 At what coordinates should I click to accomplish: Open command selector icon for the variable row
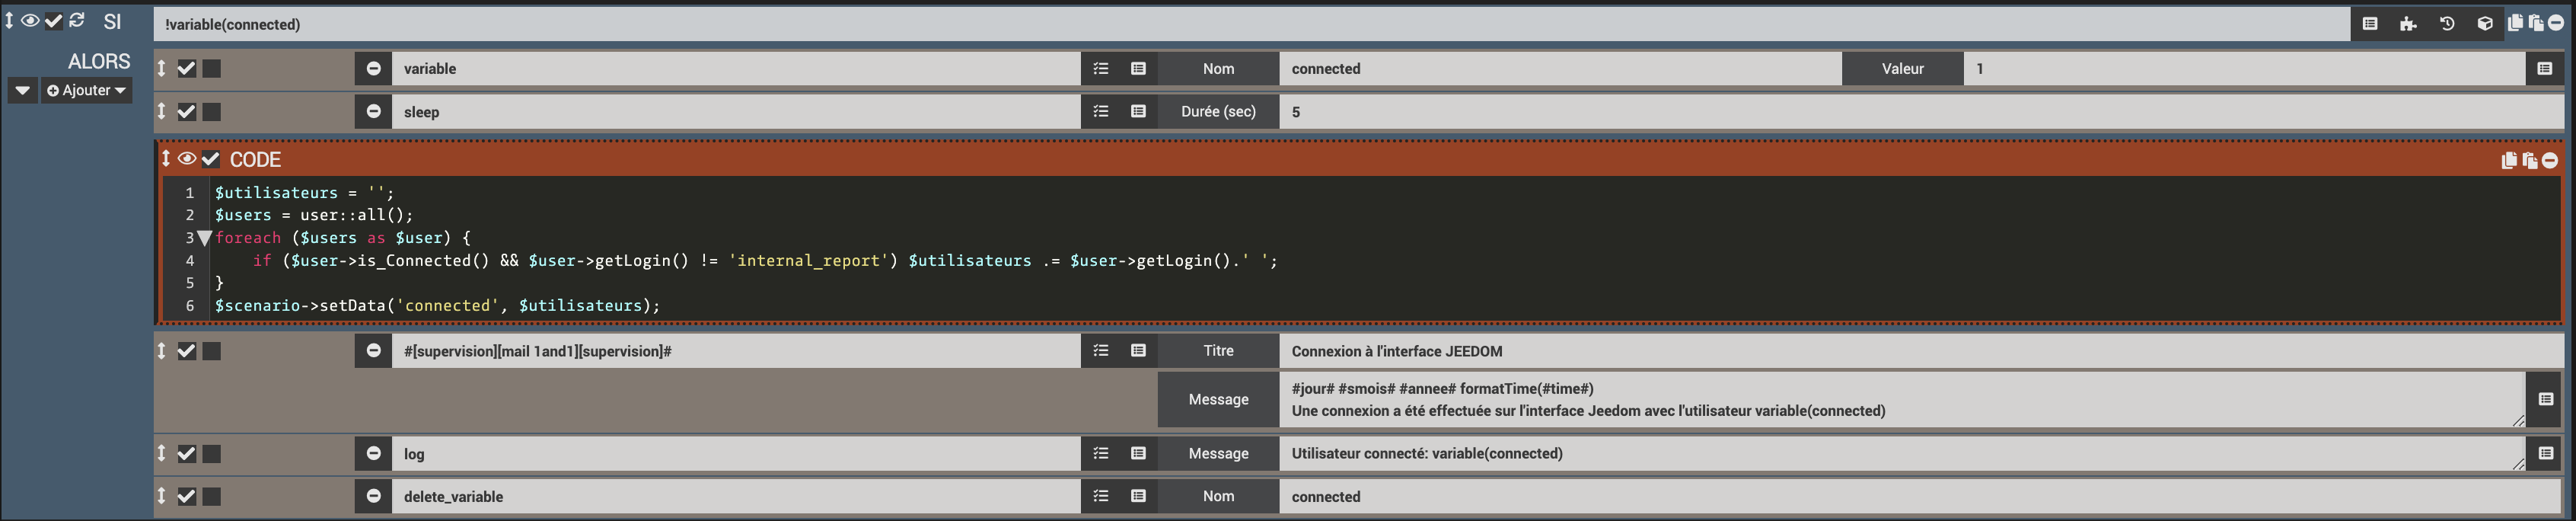[x=1138, y=68]
